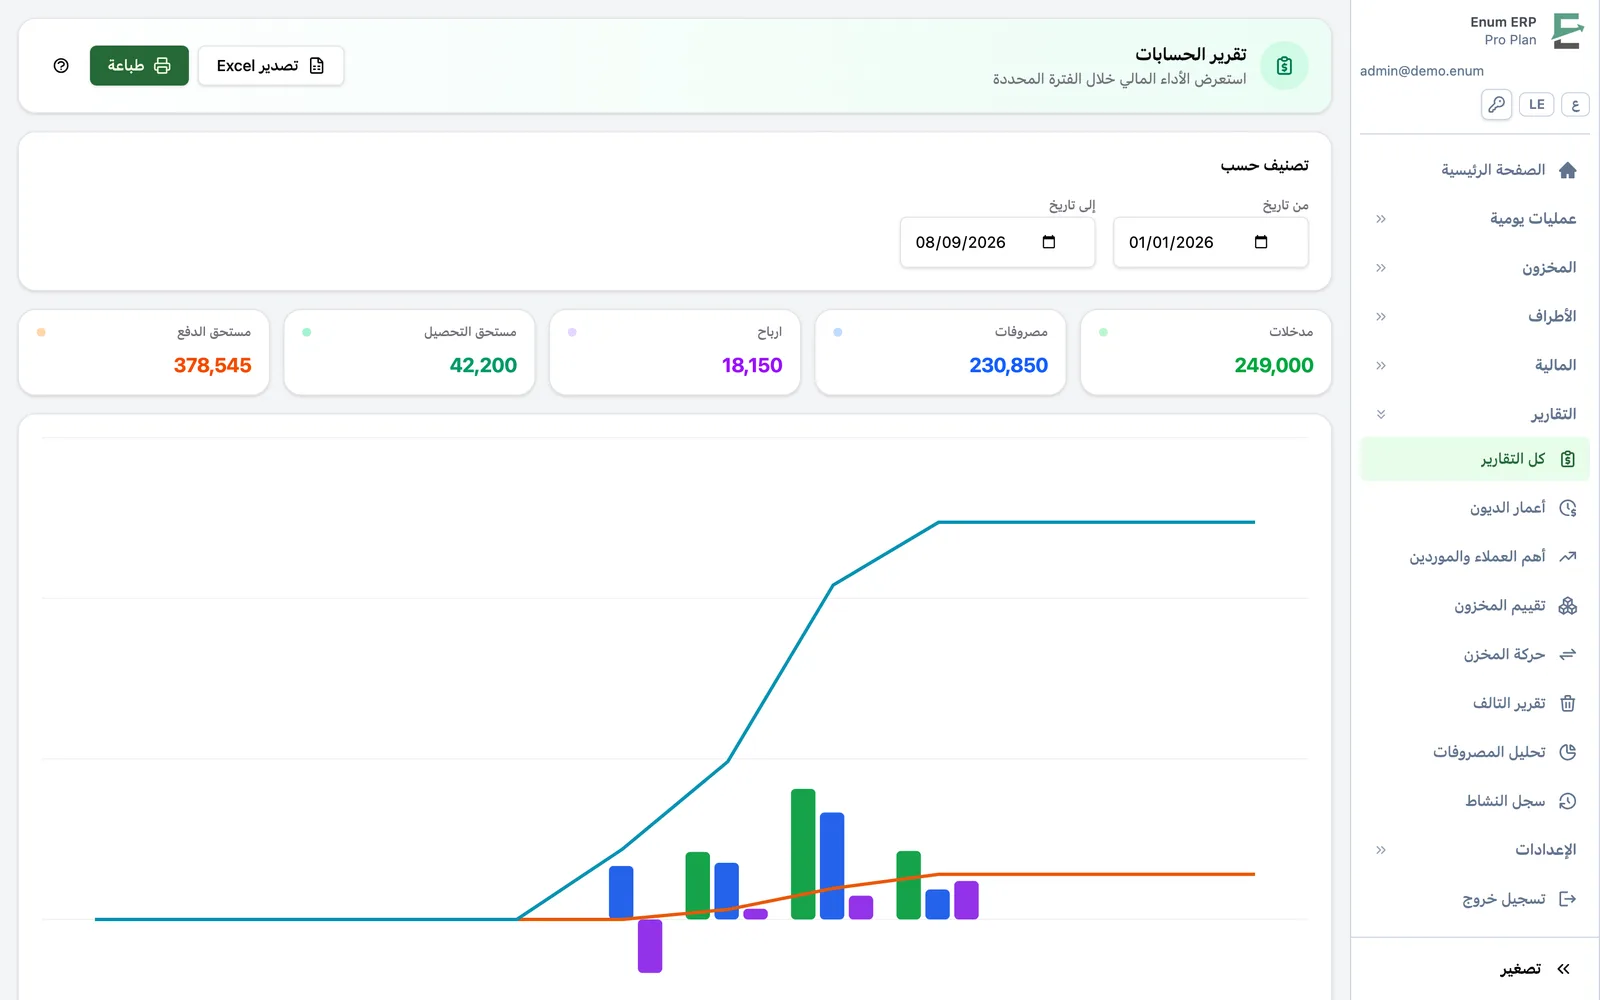Click تسجيل خروج logout icon

(x=1568, y=899)
